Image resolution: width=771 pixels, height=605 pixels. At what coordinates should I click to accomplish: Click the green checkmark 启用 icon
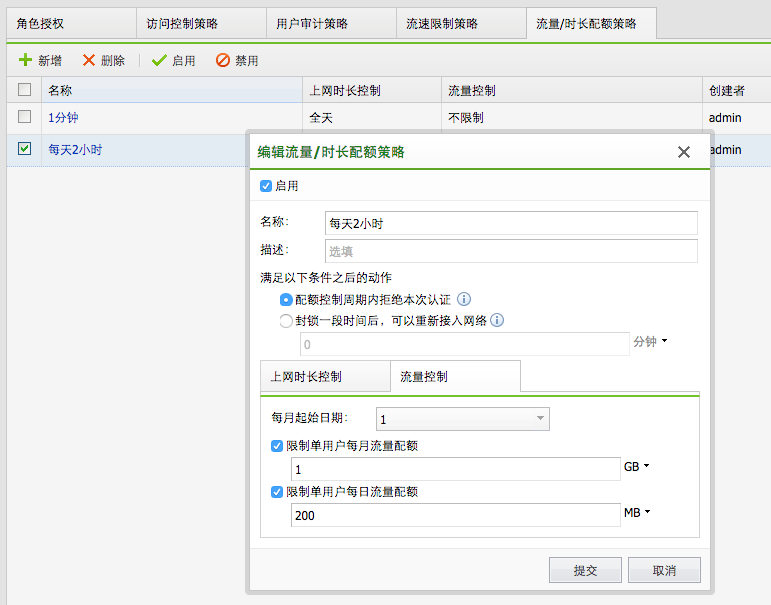[x=159, y=61]
